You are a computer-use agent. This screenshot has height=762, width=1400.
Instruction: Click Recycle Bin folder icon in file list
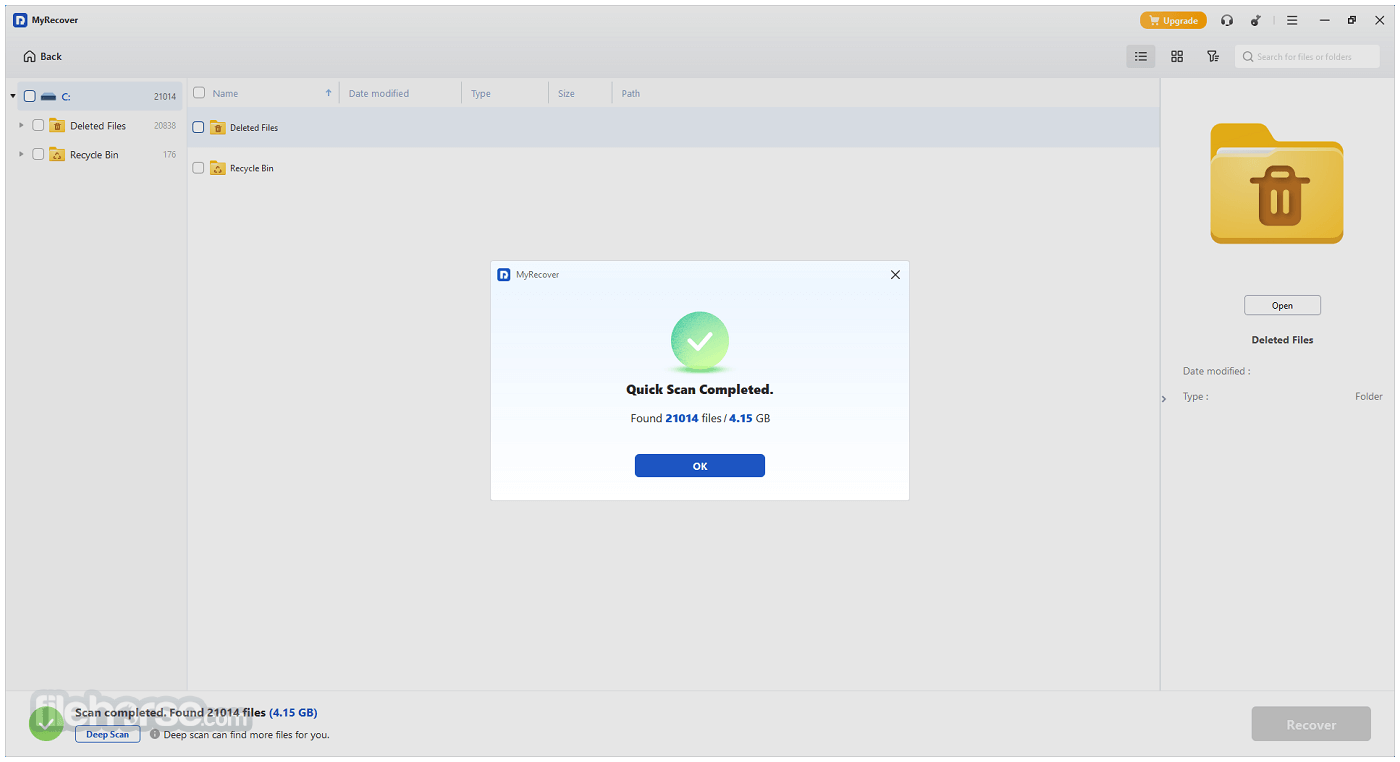pos(217,168)
